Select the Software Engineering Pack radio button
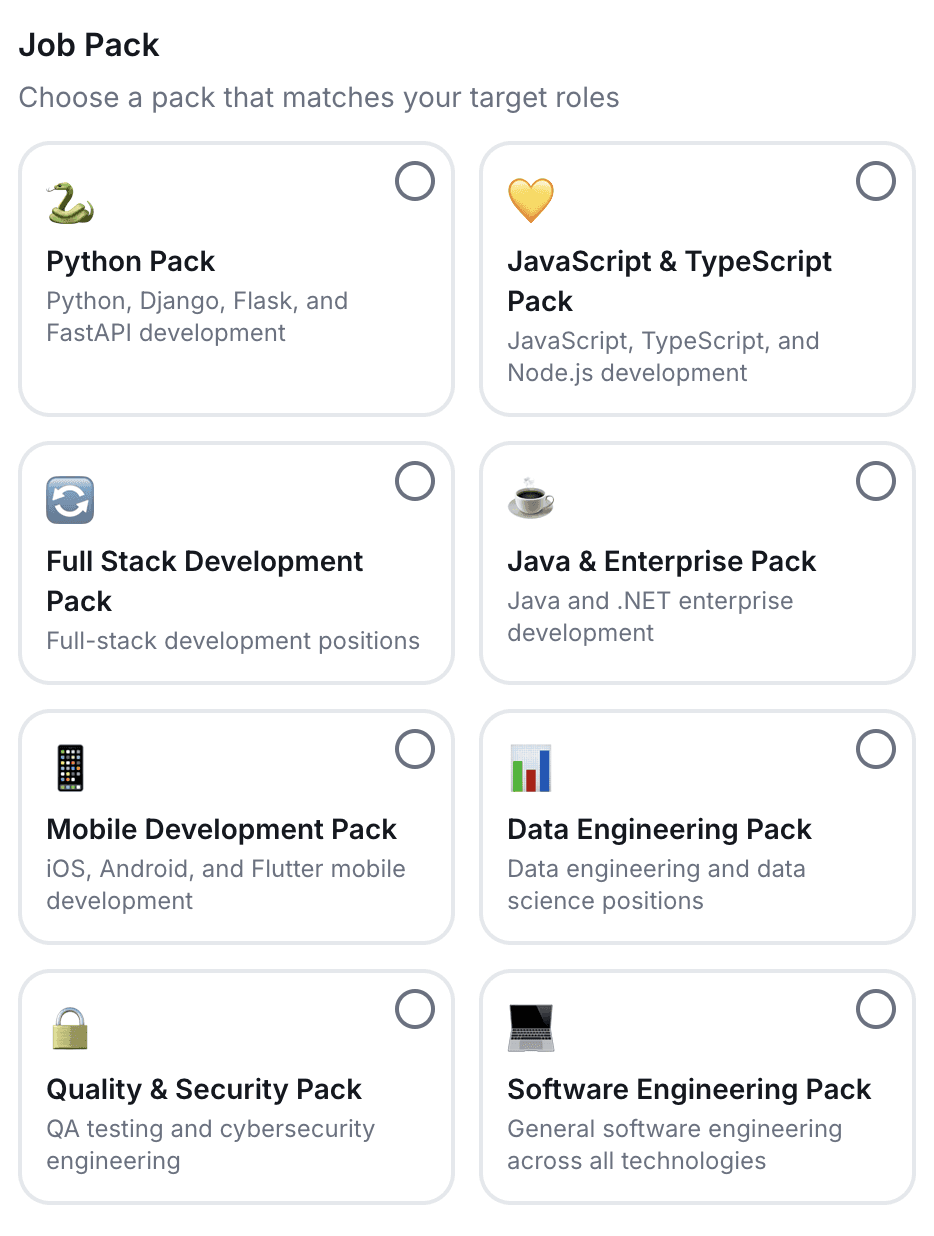 [876, 1010]
